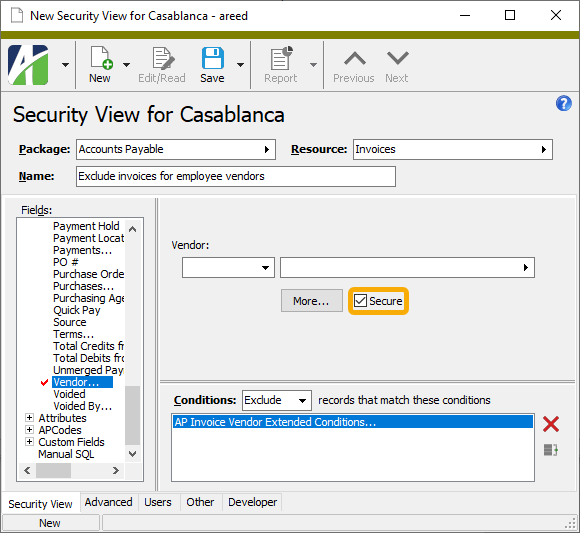Open the Package lookup arrow
This screenshot has height=533, width=580.
tap(267, 149)
